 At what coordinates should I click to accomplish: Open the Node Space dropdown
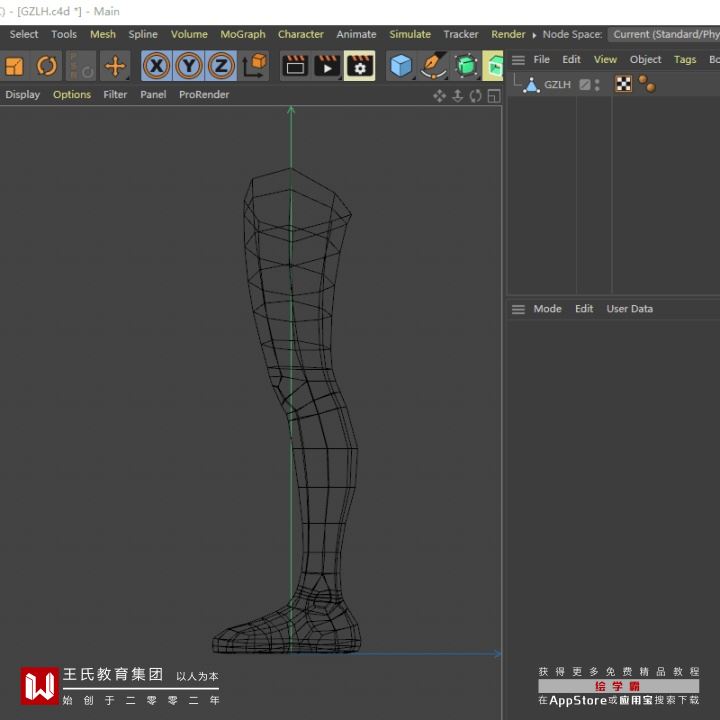[664, 34]
